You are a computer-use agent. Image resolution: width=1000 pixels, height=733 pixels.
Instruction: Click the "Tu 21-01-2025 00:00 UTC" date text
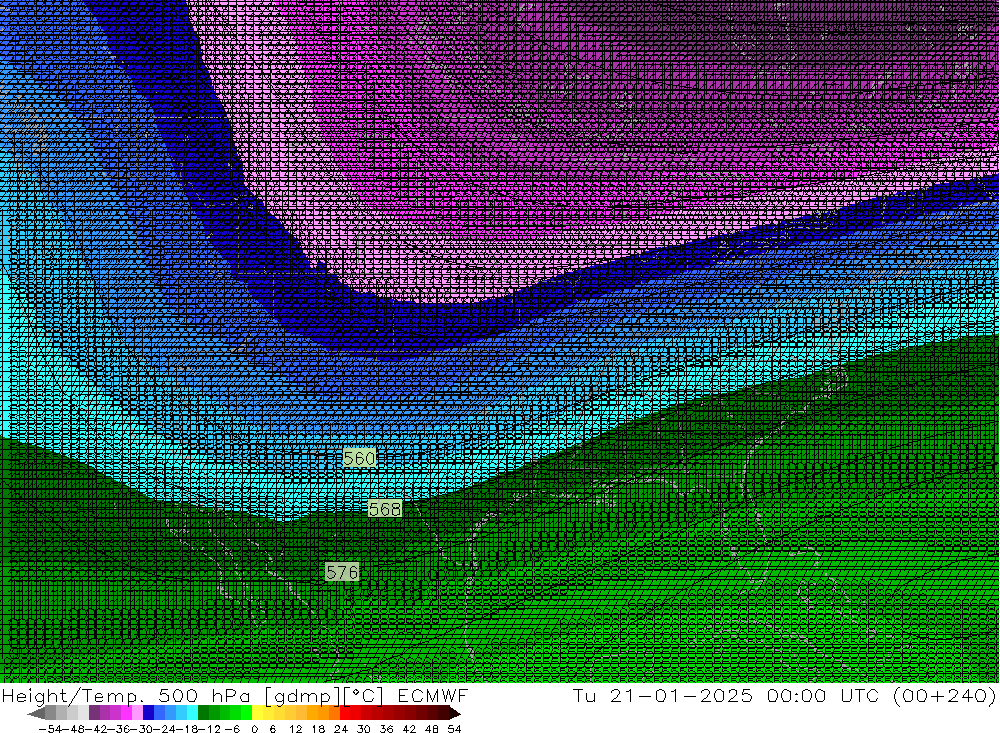[726, 695]
